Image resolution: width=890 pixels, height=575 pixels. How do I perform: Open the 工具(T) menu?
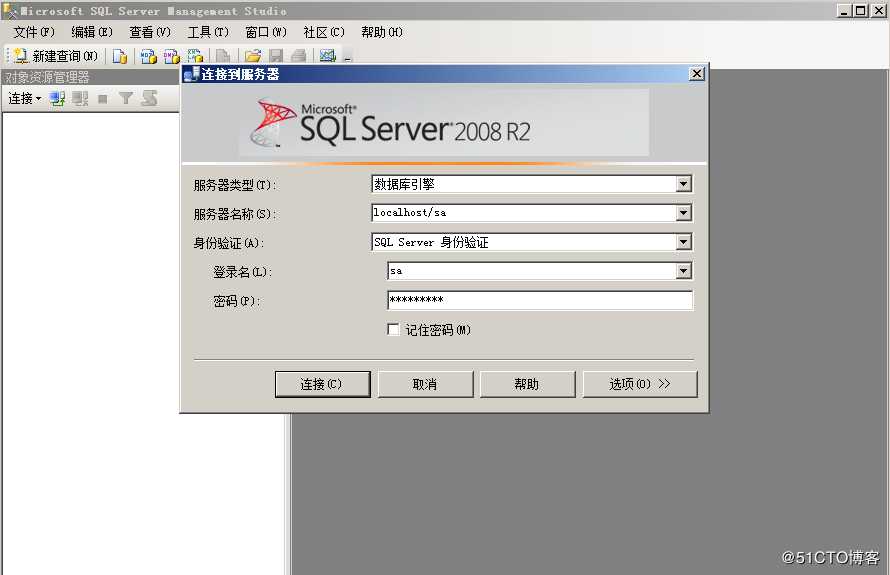pyautogui.click(x=208, y=32)
